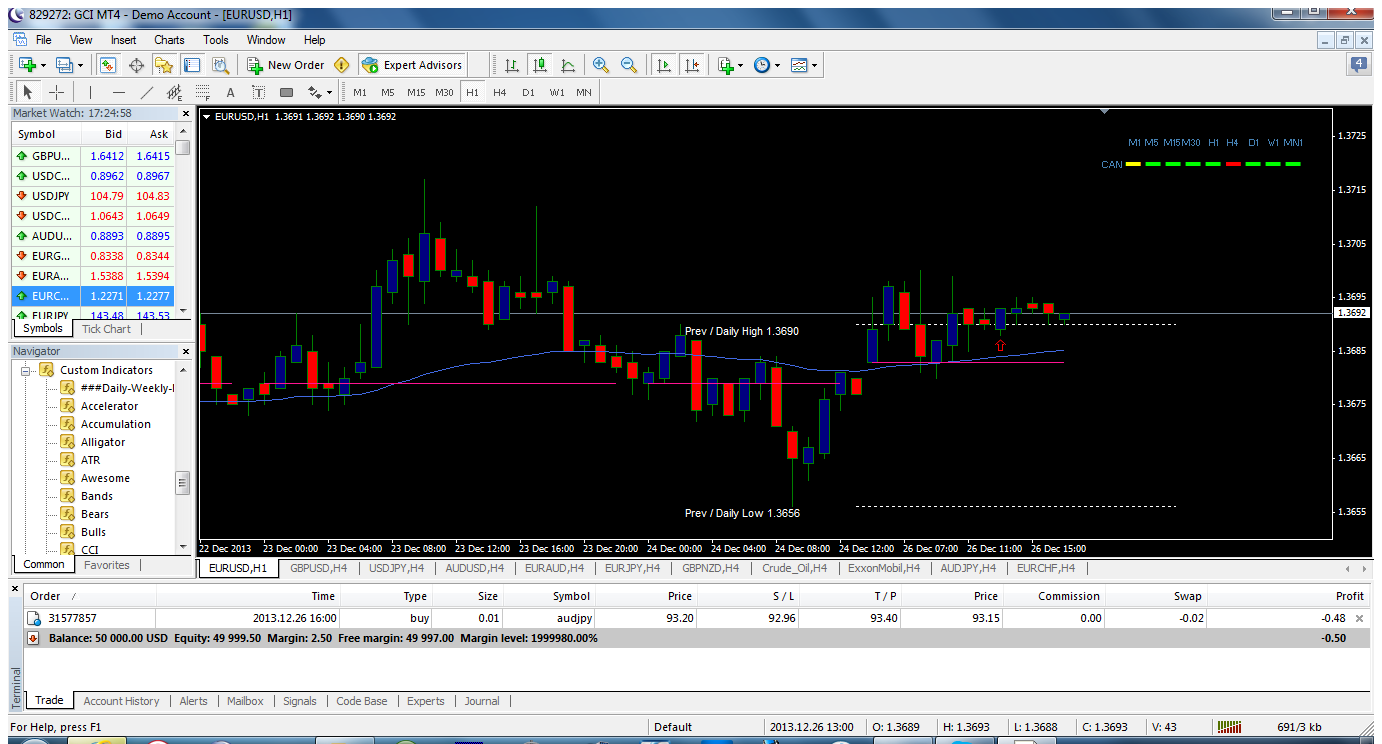Select the Trendline drawing tool
Image resolution: width=1382 pixels, height=744 pixels.
pos(146,92)
